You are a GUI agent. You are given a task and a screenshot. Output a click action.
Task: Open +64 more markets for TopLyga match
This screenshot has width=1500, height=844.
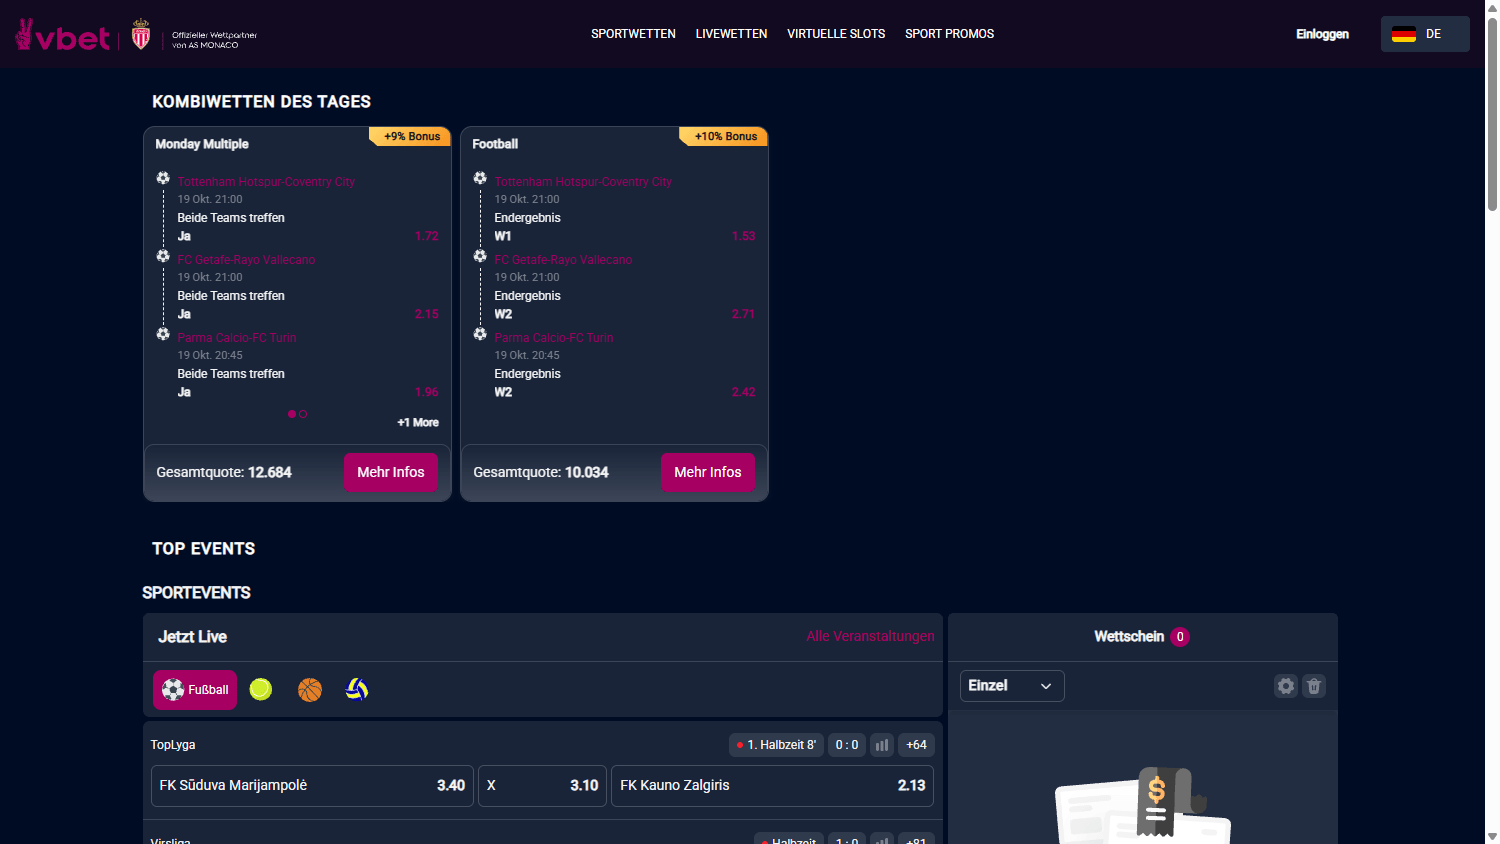coord(916,745)
